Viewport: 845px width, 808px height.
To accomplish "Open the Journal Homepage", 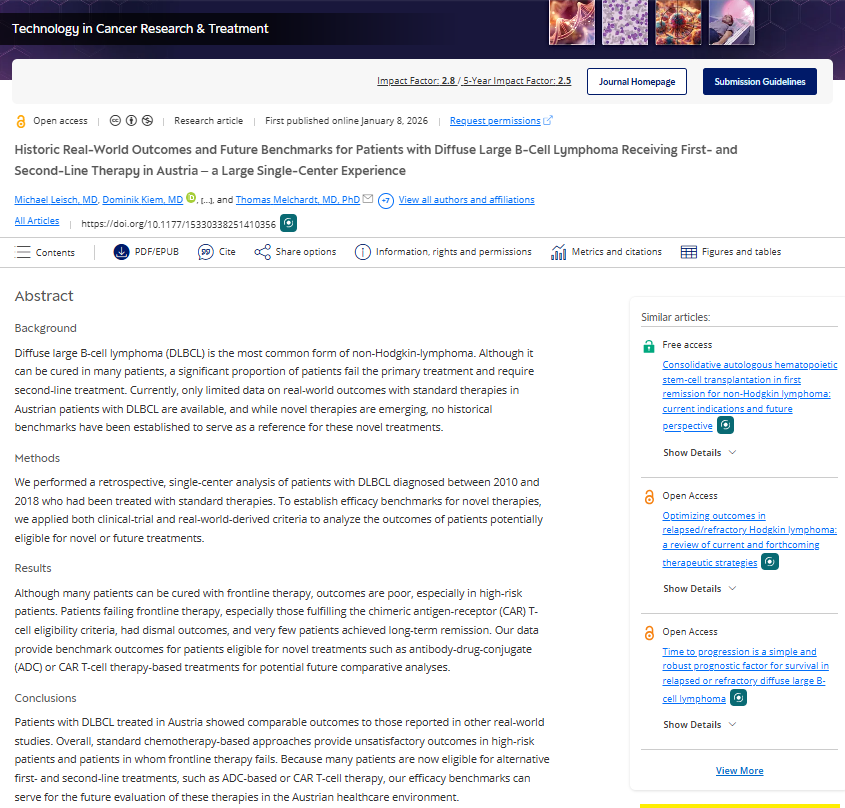I will pyautogui.click(x=637, y=82).
